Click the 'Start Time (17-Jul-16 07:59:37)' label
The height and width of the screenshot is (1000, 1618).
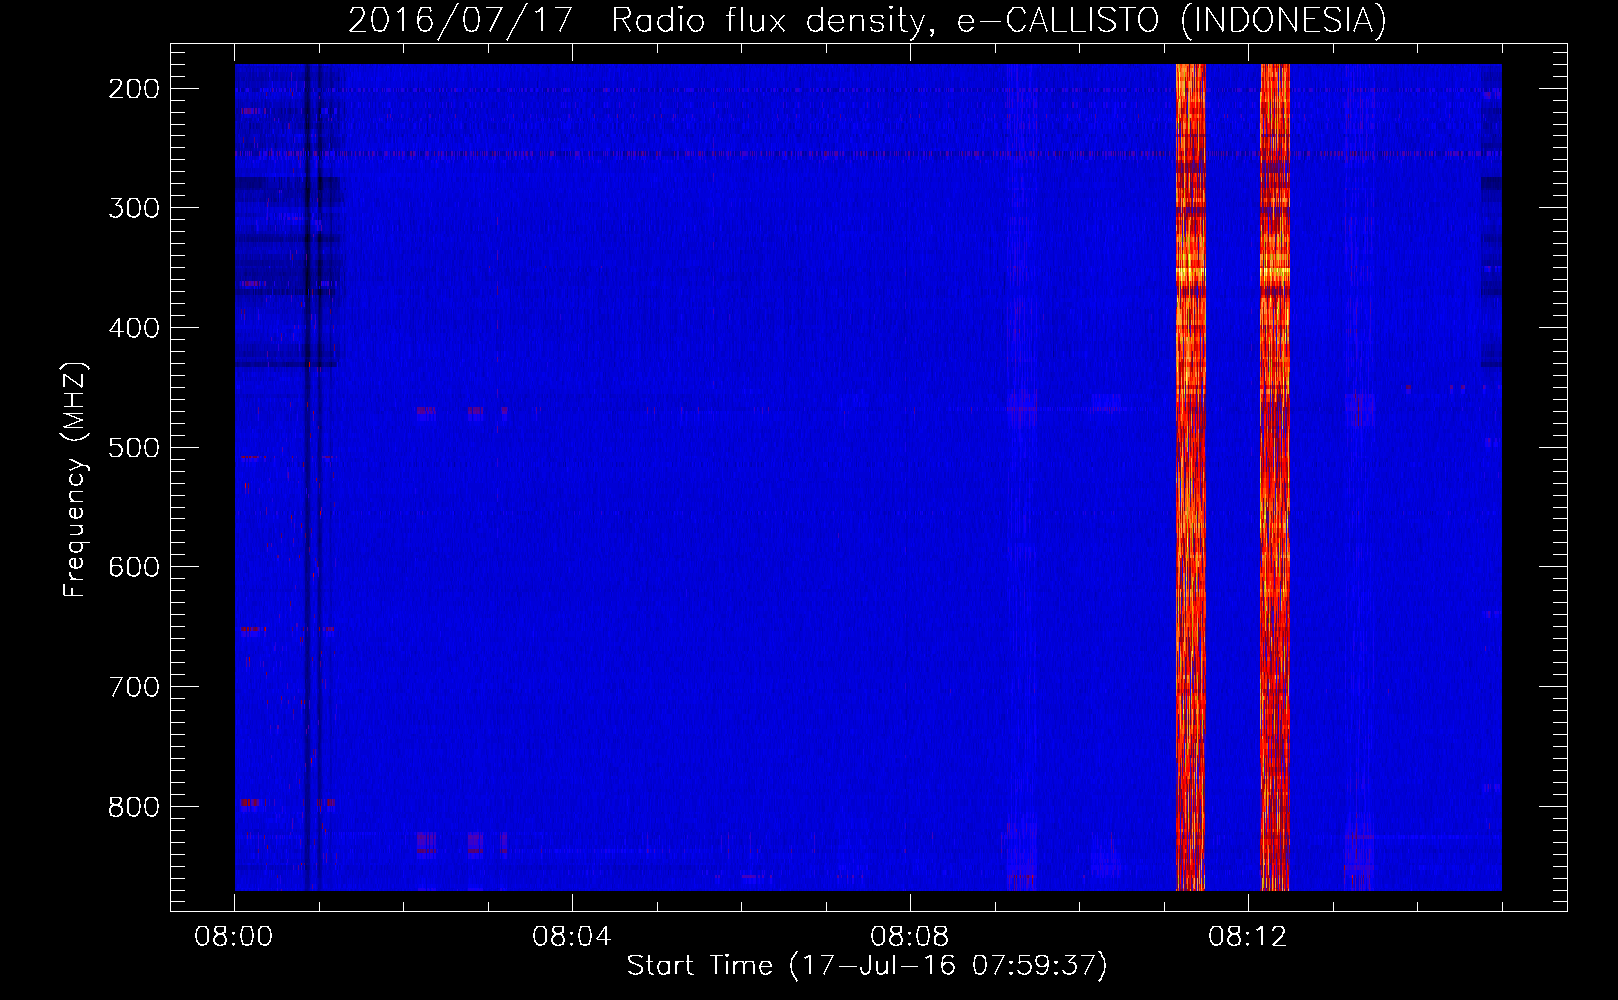pyautogui.click(x=867, y=966)
